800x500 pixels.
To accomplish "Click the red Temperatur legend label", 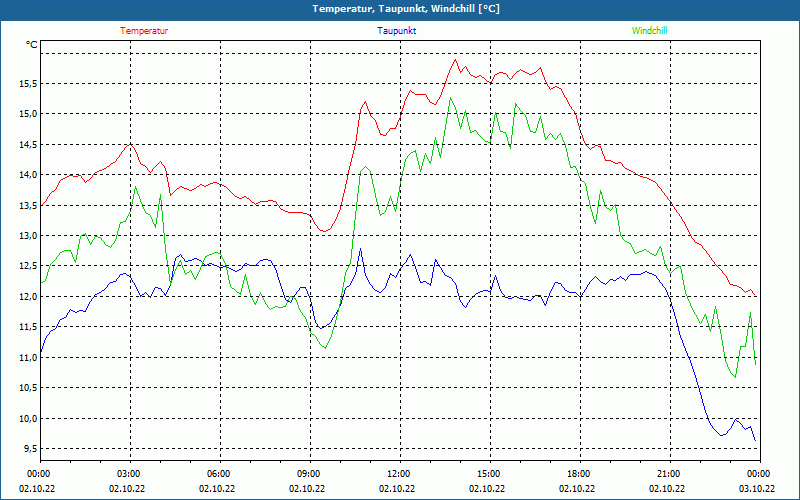I will point(144,31).
